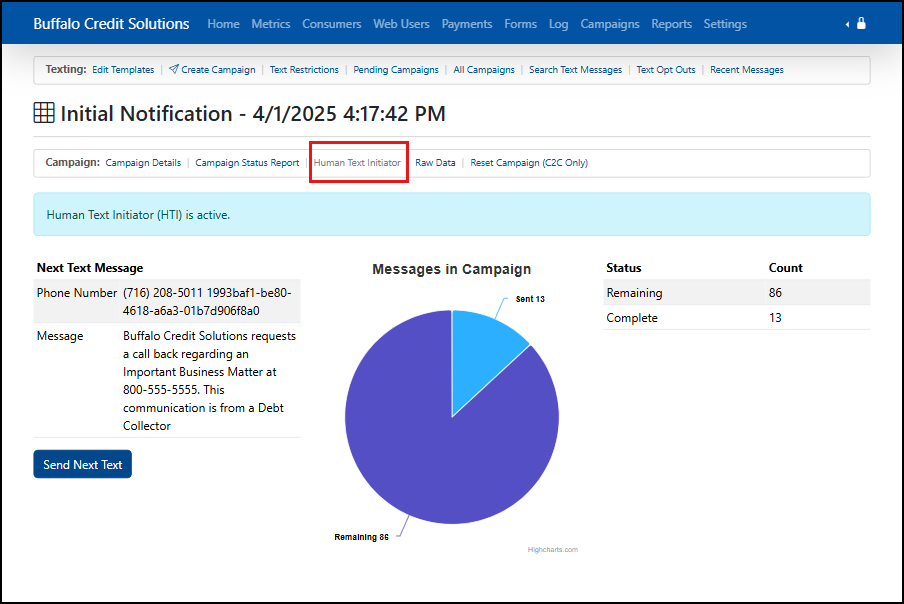Open Text Restrictions link
Image resolution: width=904 pixels, height=604 pixels.
point(304,70)
